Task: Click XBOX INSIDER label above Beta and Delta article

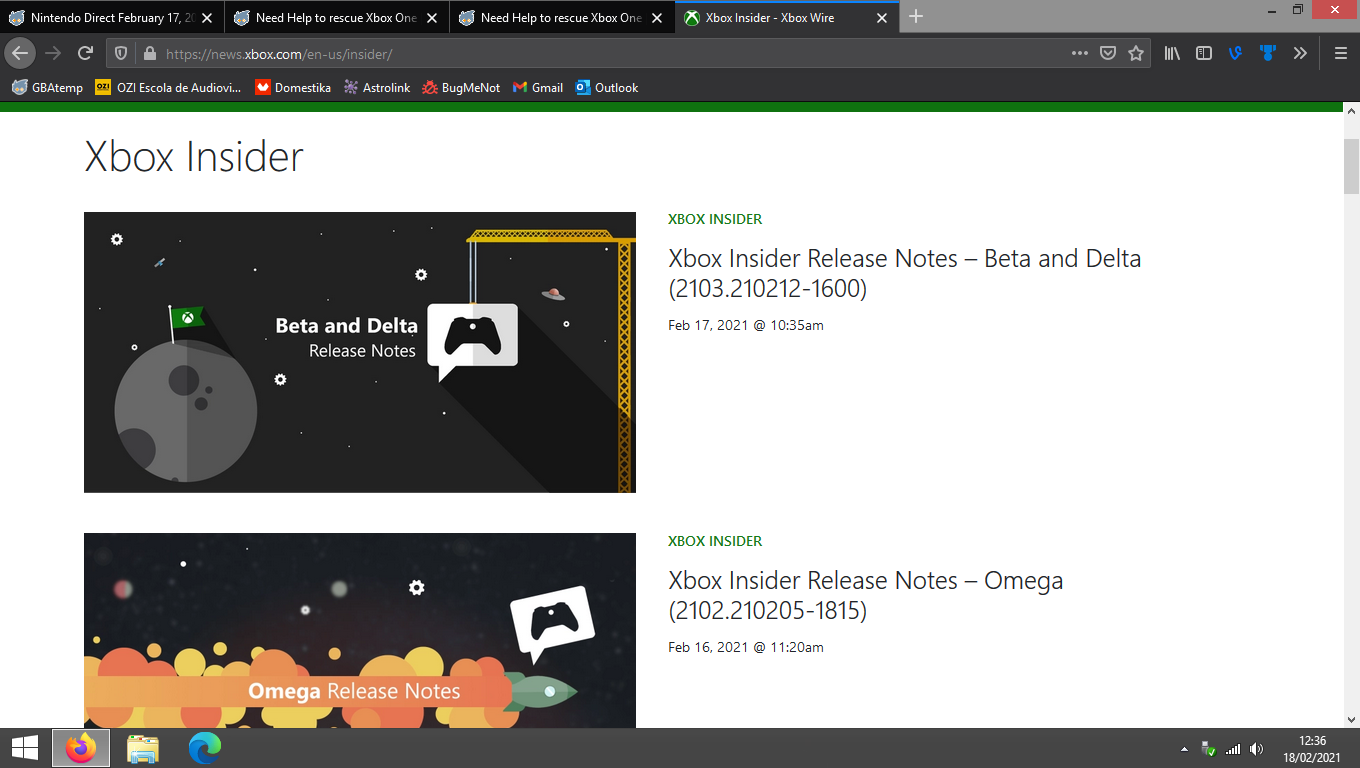Action: pos(715,219)
